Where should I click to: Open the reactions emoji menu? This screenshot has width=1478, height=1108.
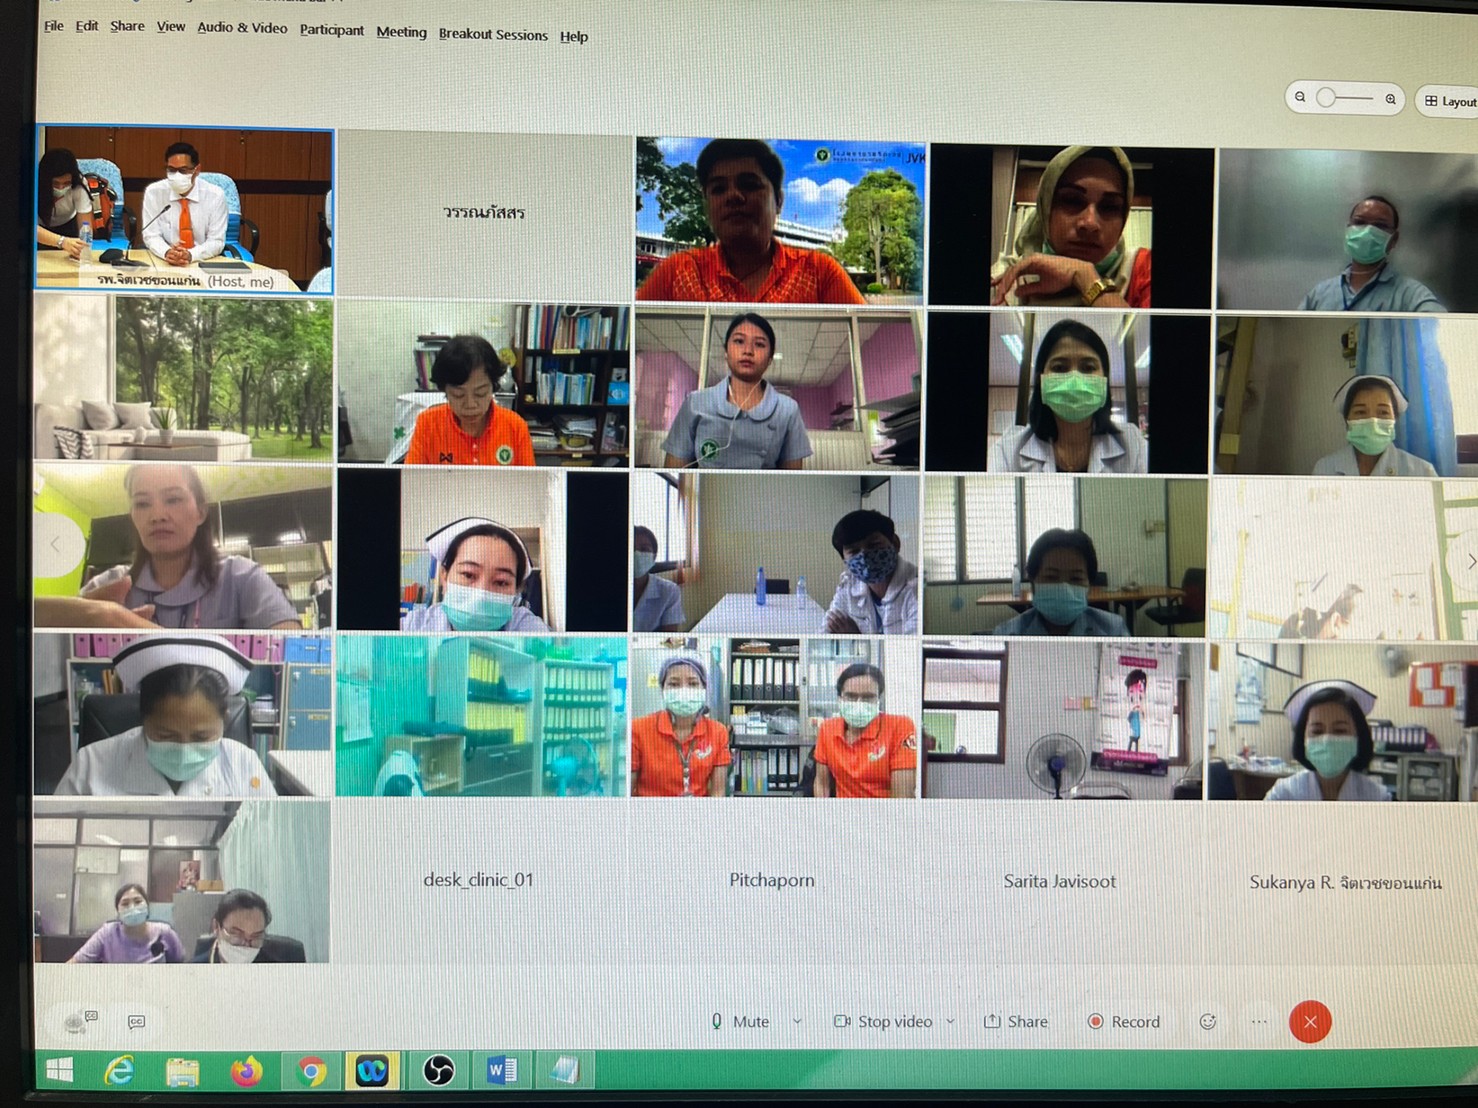click(x=1207, y=1021)
